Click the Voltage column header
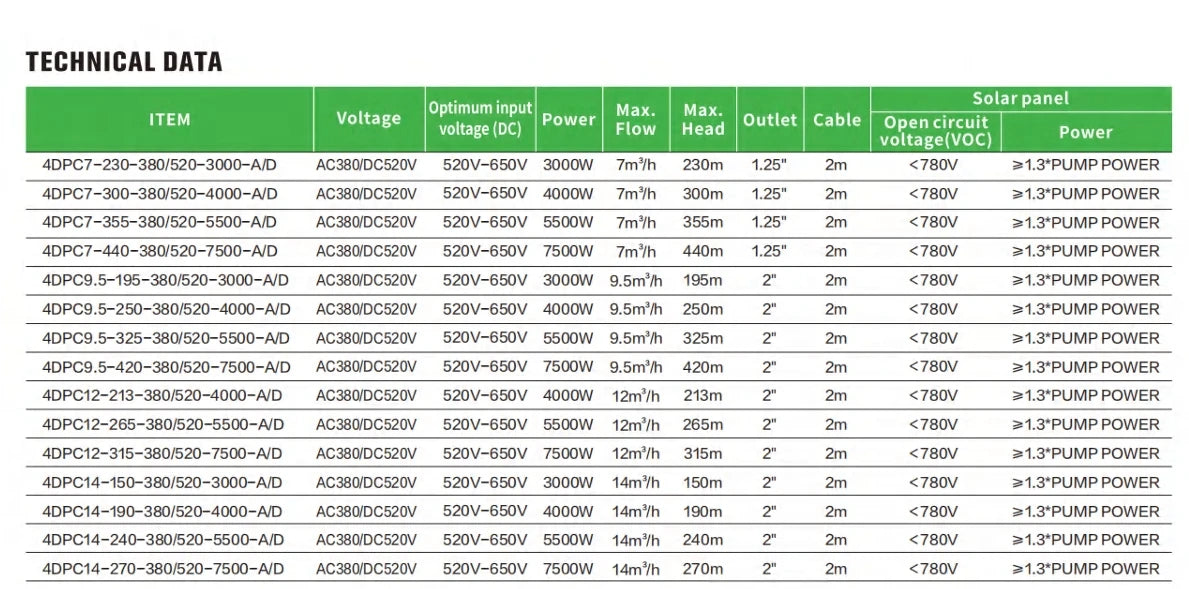 click(368, 120)
